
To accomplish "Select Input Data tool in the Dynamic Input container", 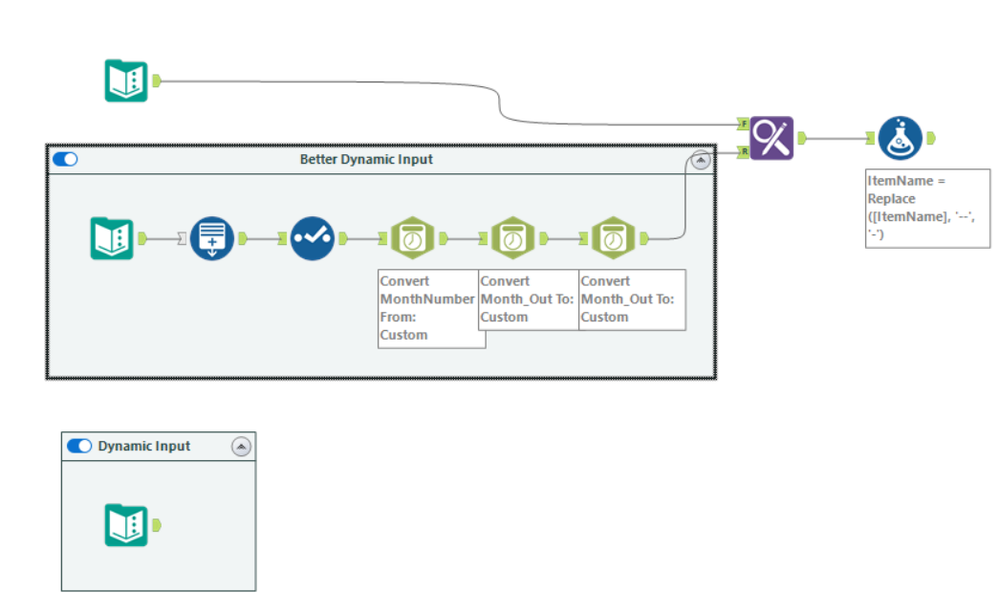I will pyautogui.click(x=126, y=525).
